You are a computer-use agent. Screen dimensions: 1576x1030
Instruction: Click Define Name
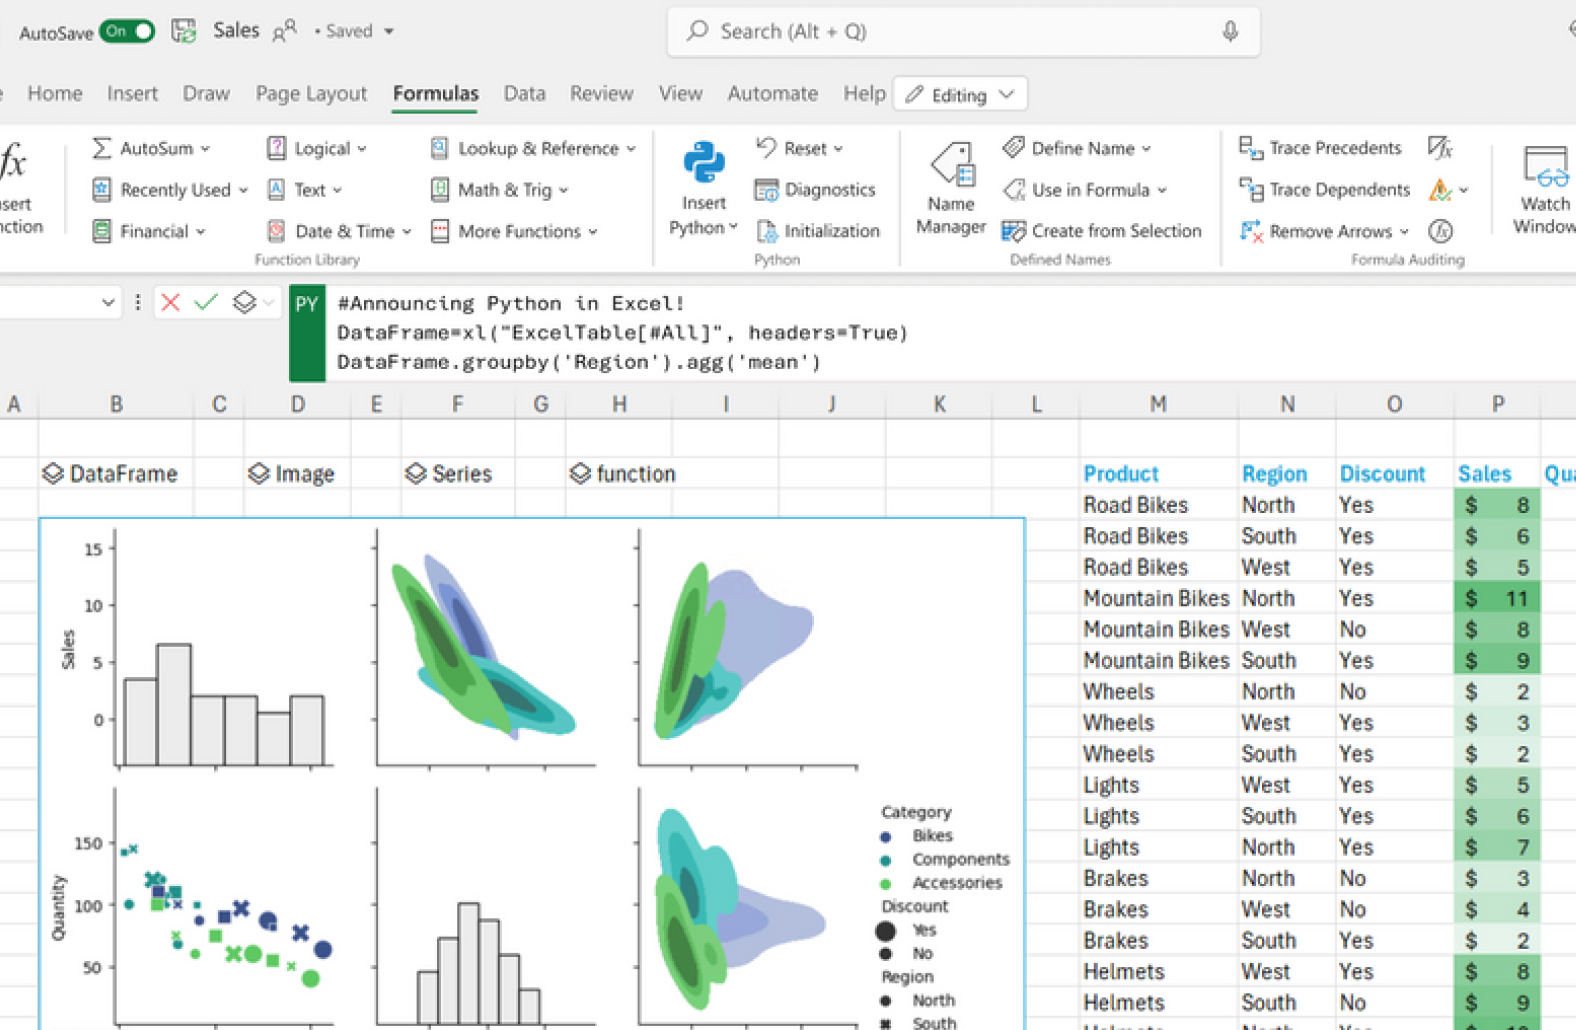(x=1076, y=148)
